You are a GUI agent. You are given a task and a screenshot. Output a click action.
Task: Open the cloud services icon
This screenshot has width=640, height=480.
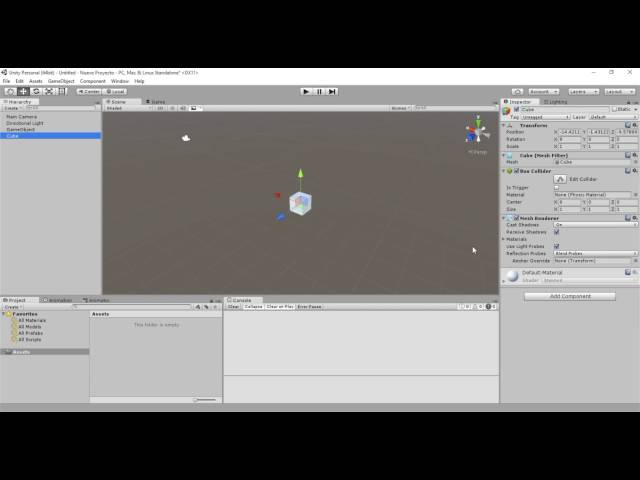pos(517,91)
